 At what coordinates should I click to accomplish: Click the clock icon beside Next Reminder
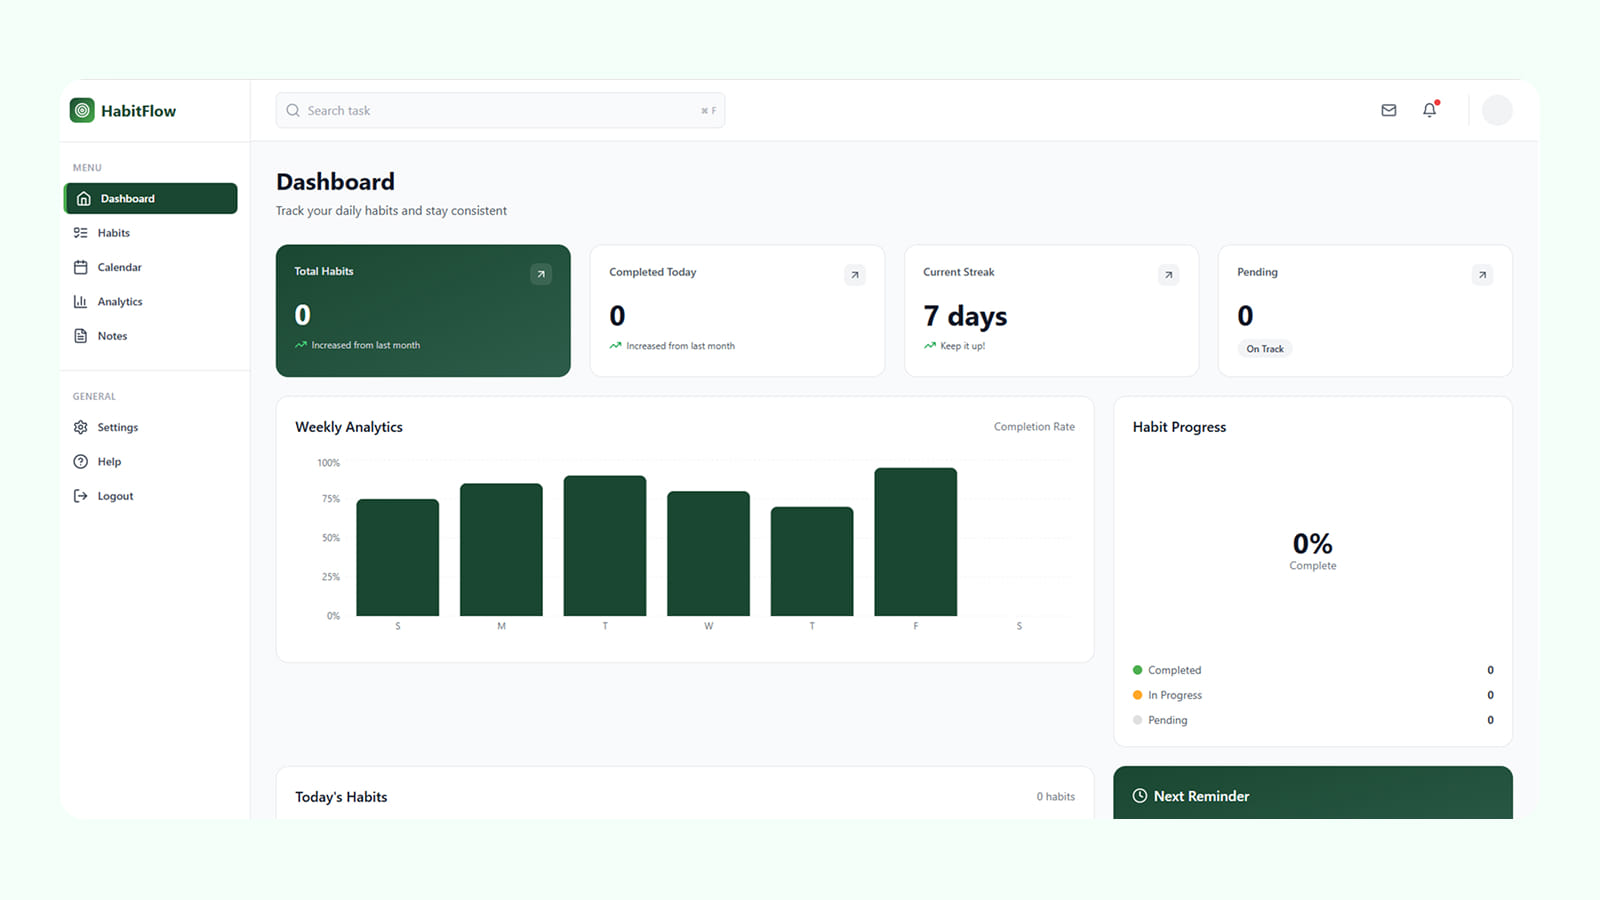[1139, 796]
